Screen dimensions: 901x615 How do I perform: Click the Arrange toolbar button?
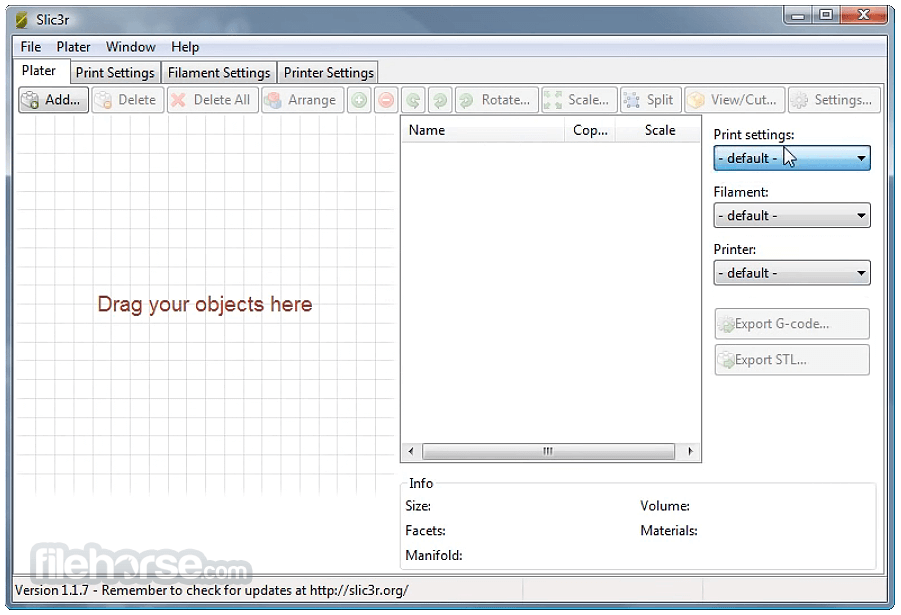coord(303,100)
